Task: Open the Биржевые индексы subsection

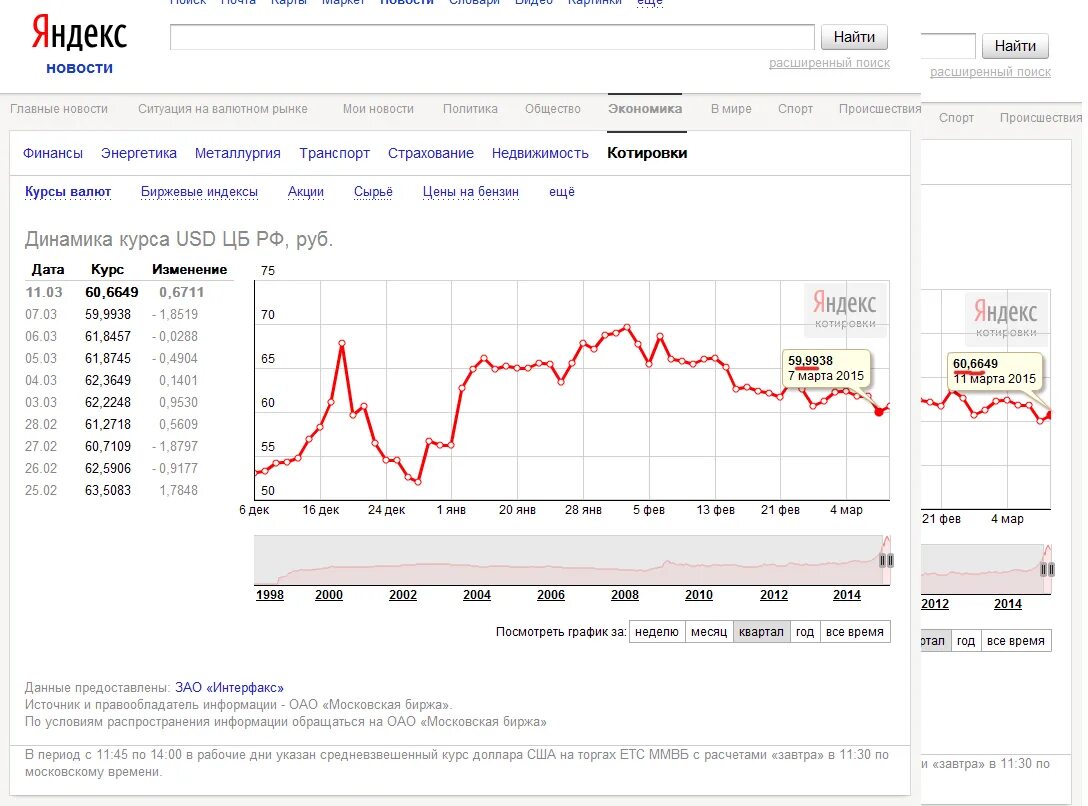Action: [199, 192]
